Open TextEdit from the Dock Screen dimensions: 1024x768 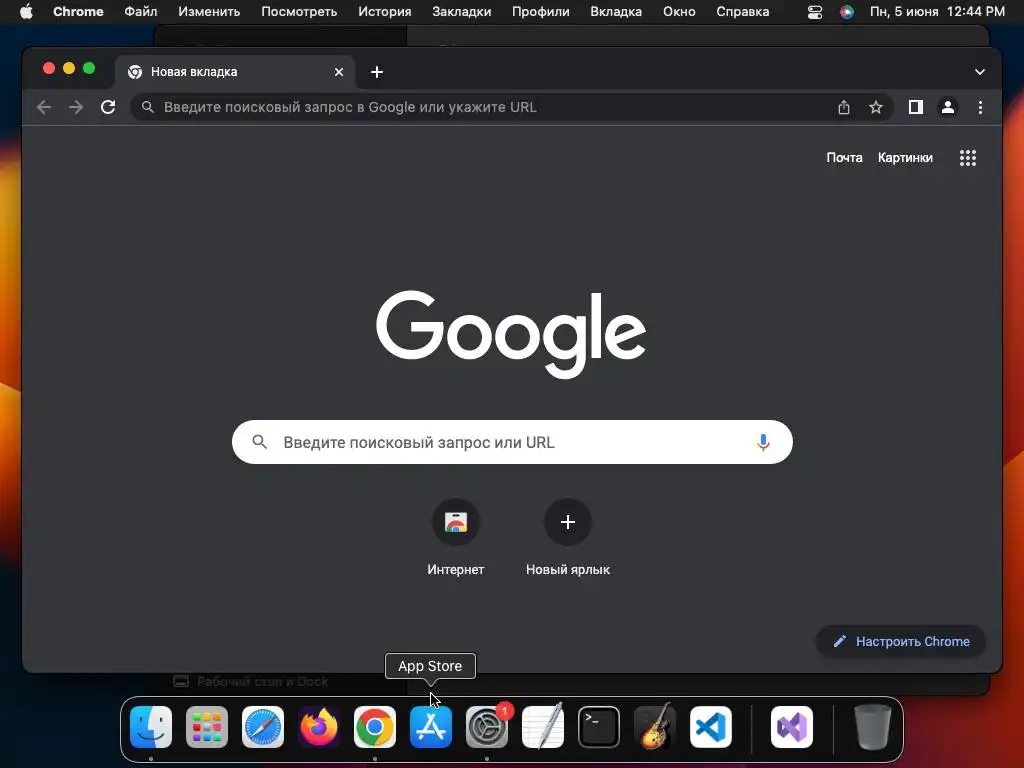click(x=543, y=727)
